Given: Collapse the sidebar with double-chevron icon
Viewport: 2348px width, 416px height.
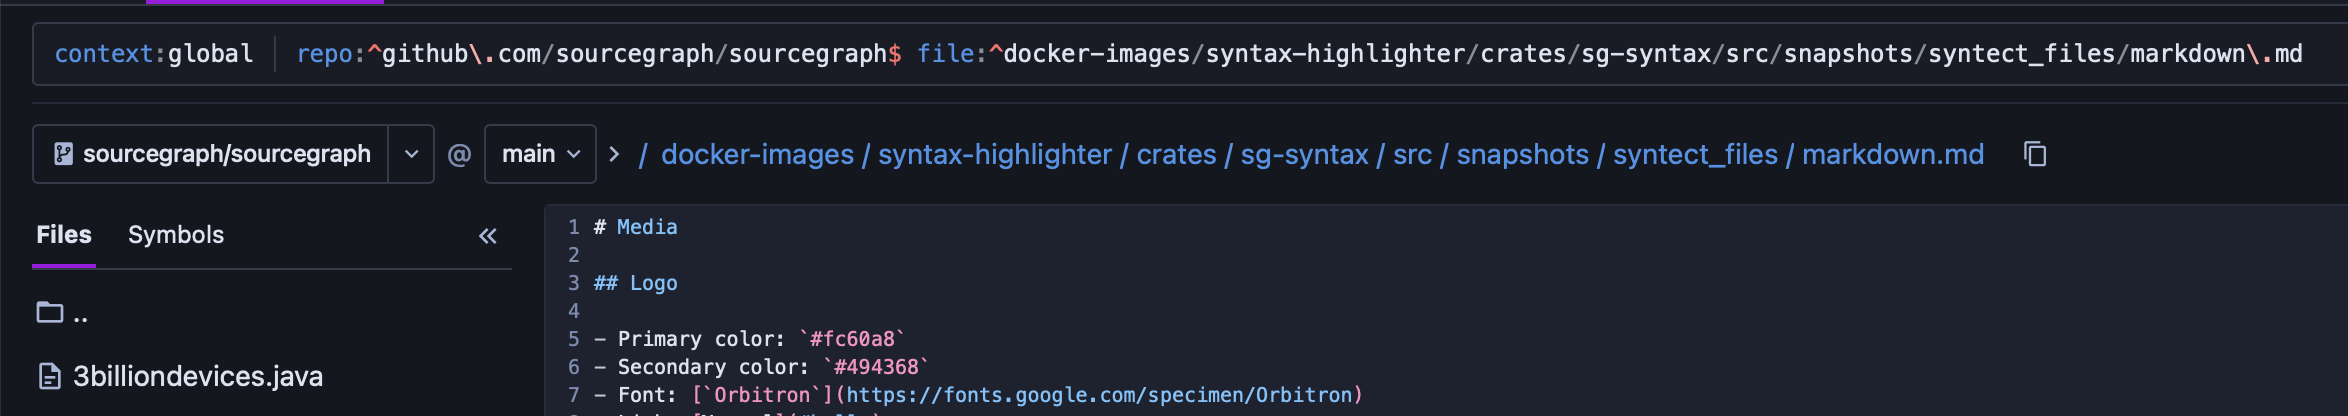Looking at the screenshot, I should pos(487,236).
